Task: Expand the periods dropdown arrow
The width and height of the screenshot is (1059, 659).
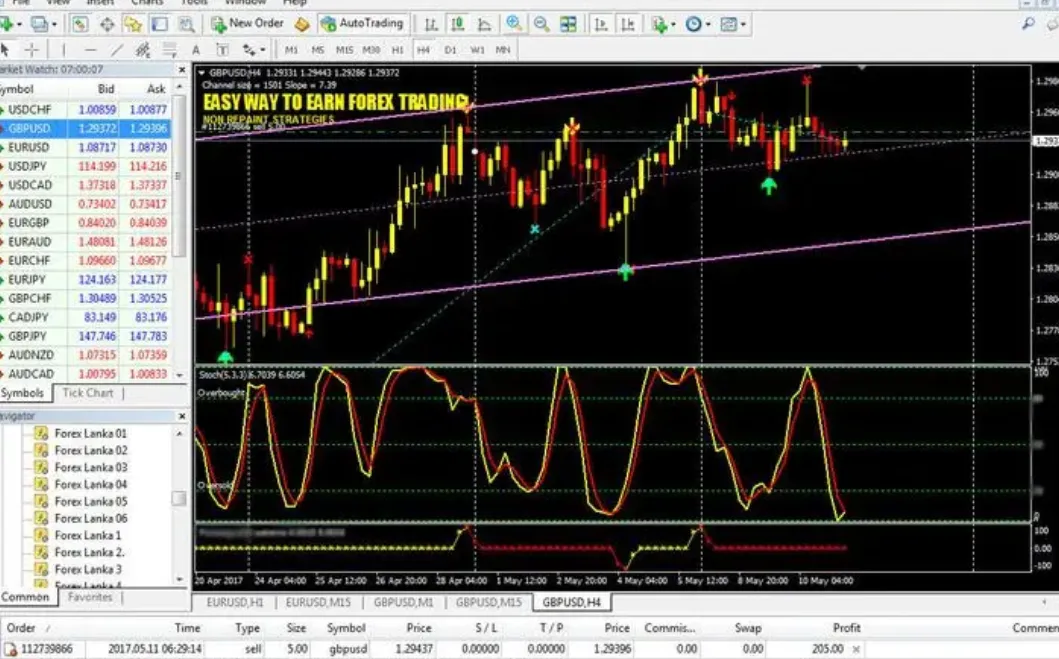Action: click(708, 25)
